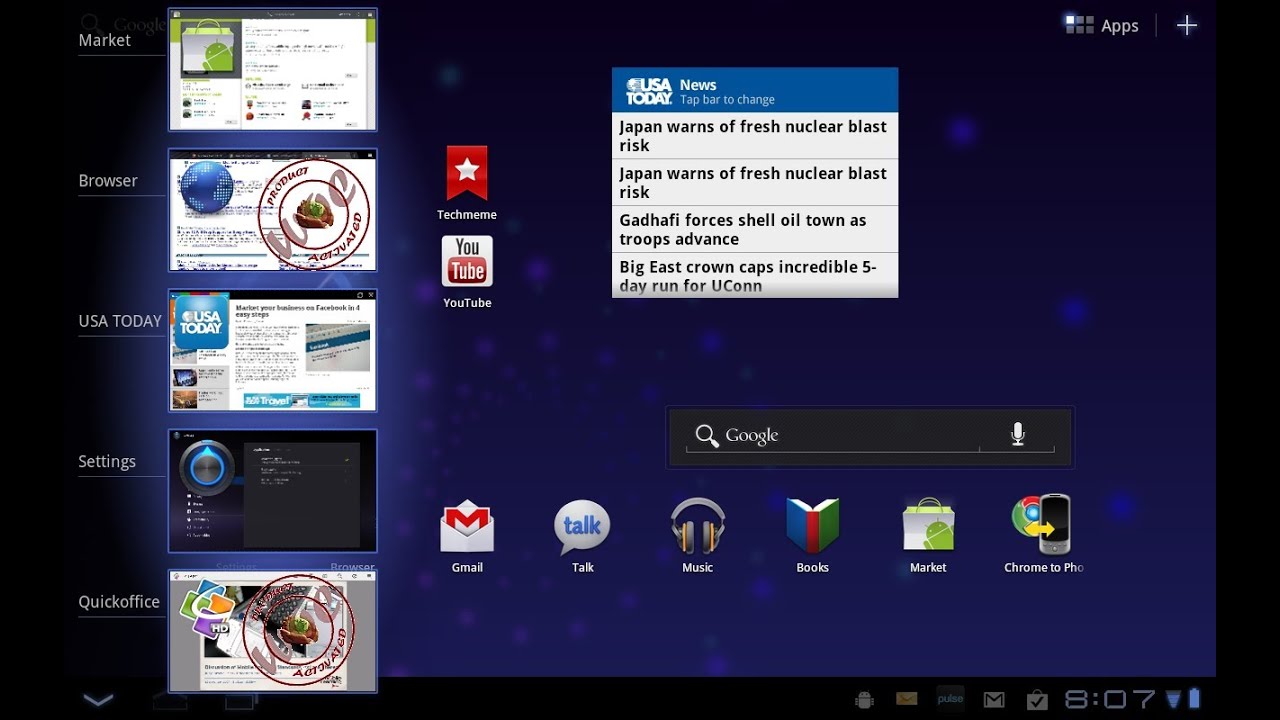Tap the USA TODAY logo in widget
The height and width of the screenshot is (720, 1280).
click(649, 91)
